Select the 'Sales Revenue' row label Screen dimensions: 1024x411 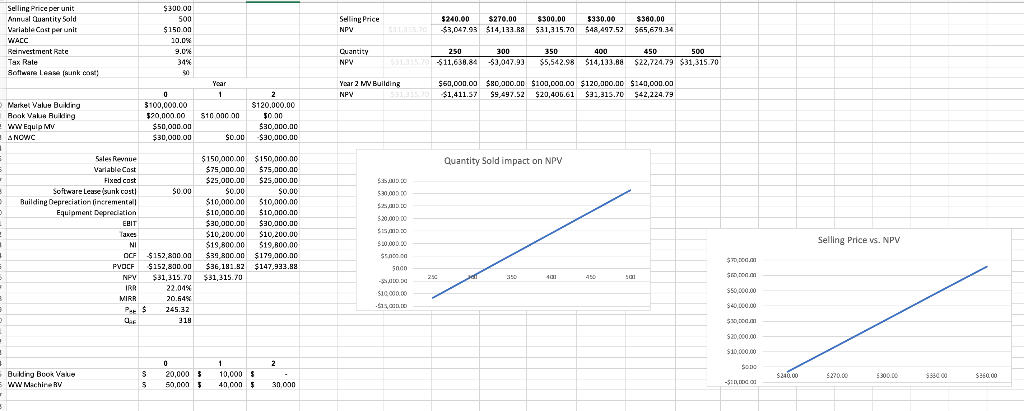click(116, 159)
